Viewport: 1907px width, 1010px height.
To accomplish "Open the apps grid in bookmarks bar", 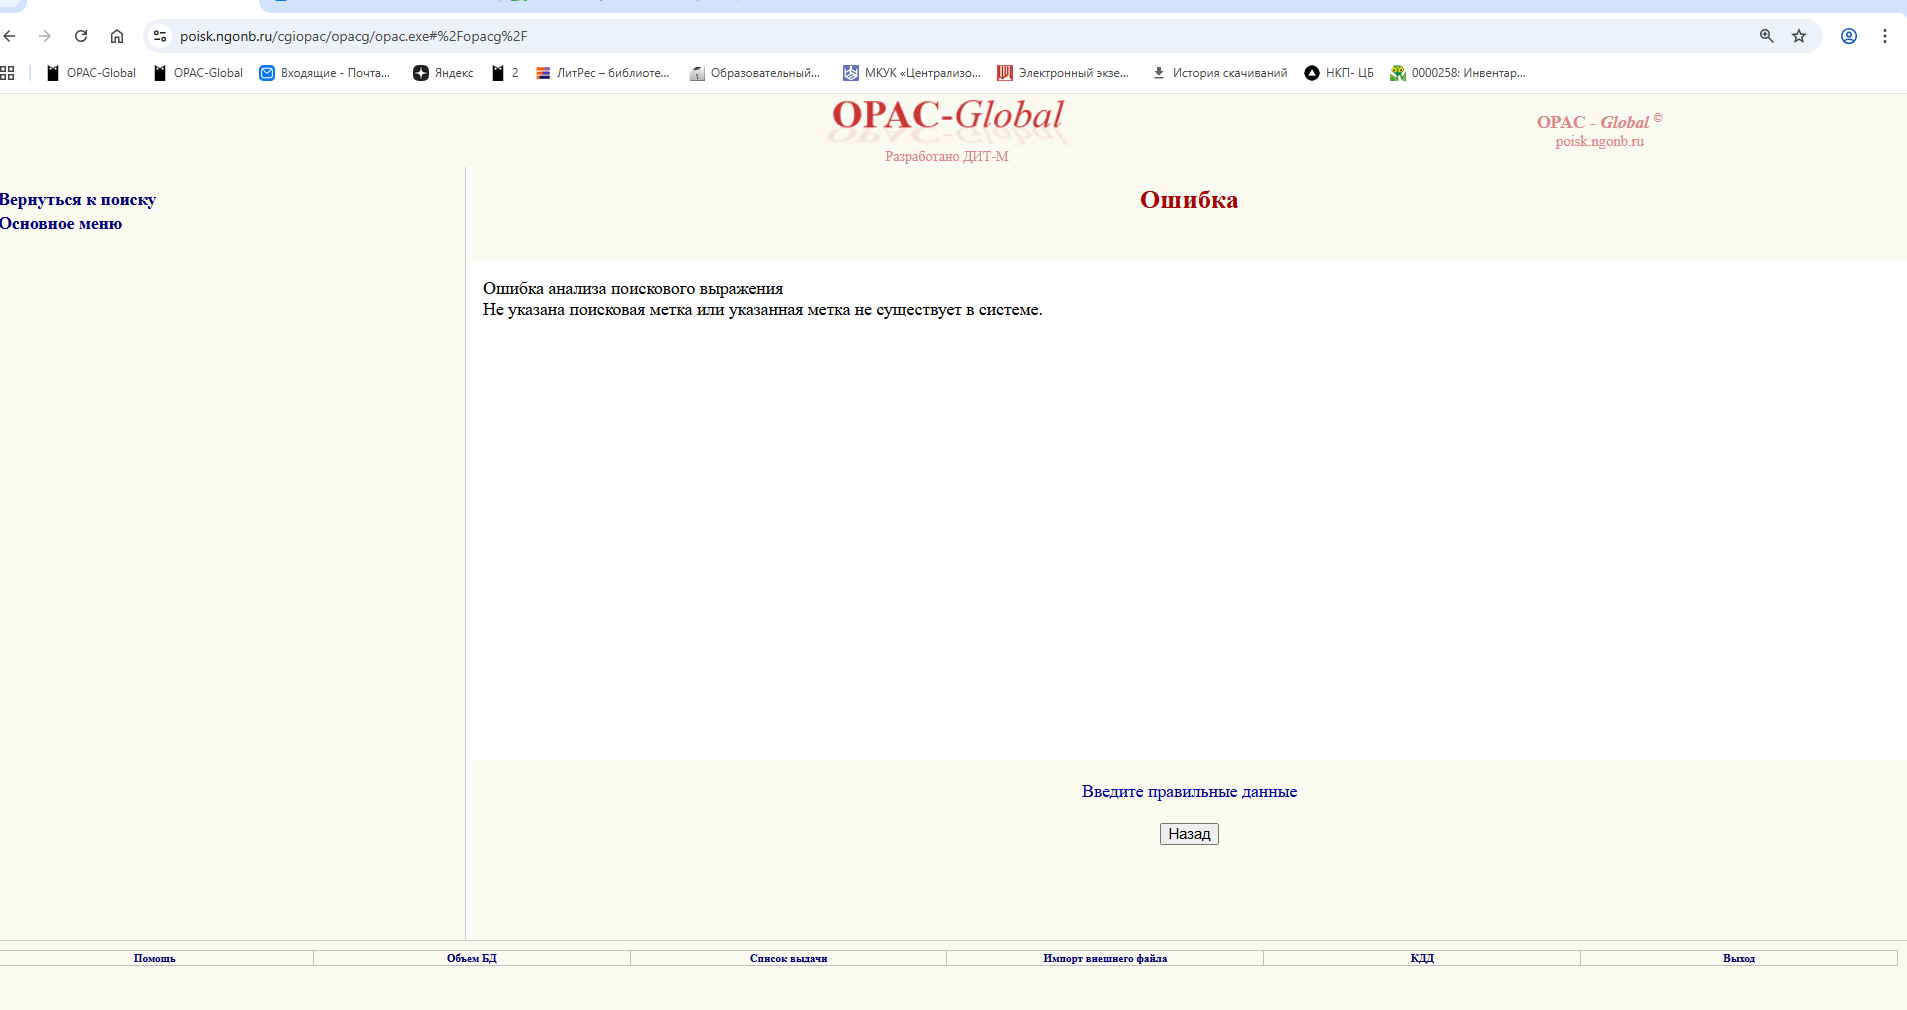I will [x=8, y=73].
